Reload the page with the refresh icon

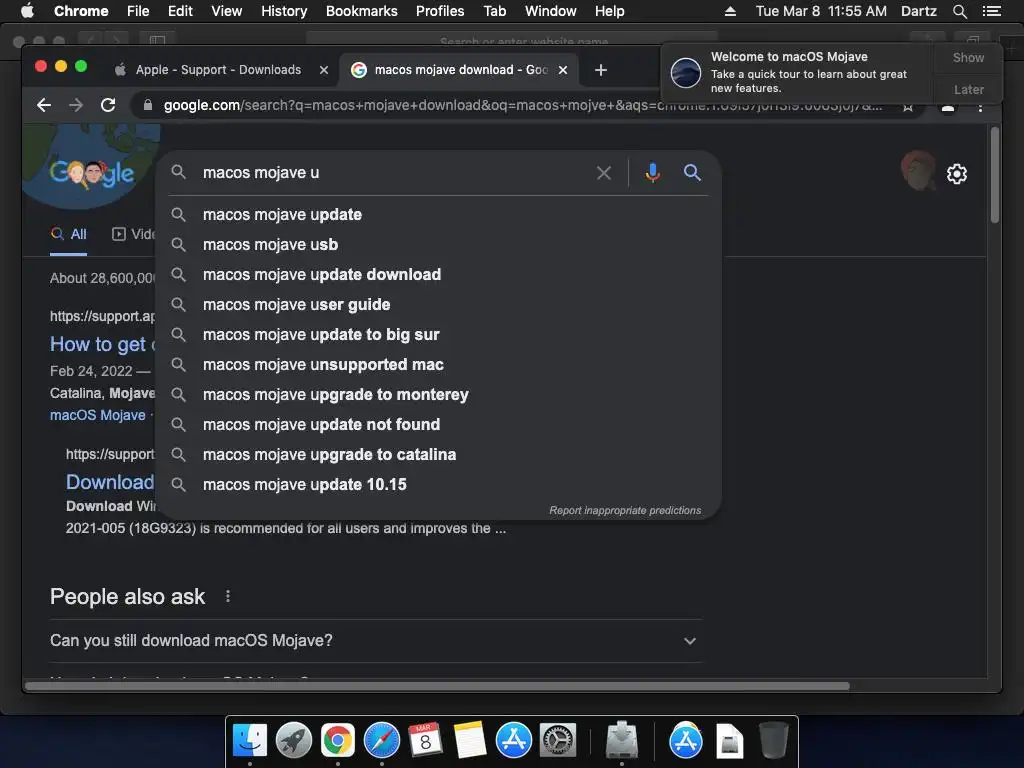(108, 105)
